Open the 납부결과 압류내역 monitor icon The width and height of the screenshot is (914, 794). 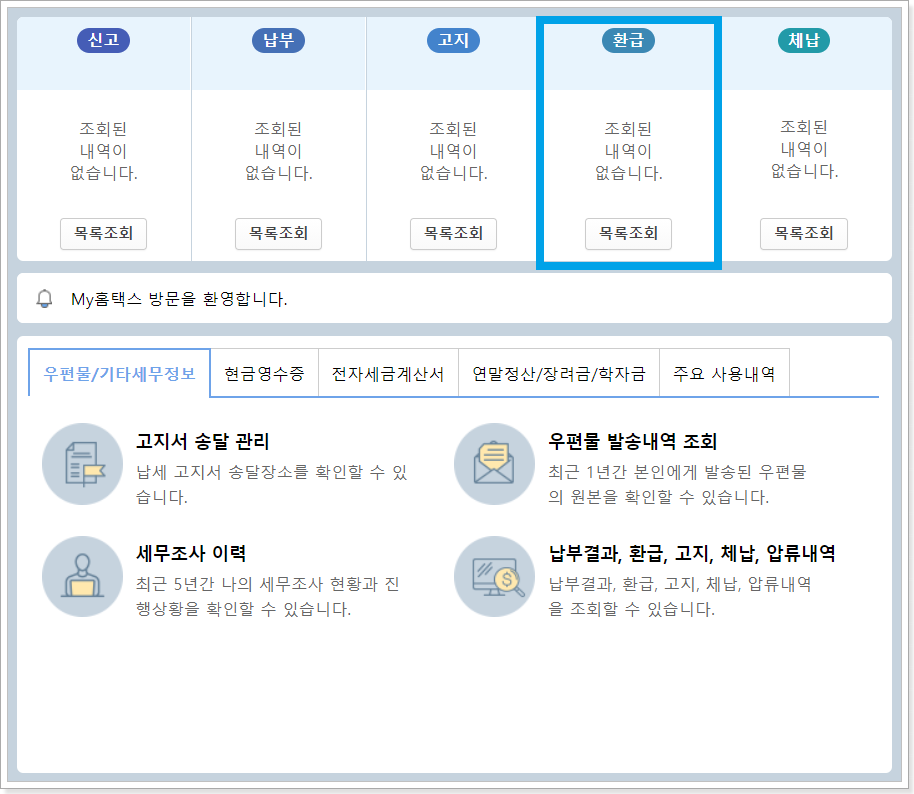click(x=494, y=576)
